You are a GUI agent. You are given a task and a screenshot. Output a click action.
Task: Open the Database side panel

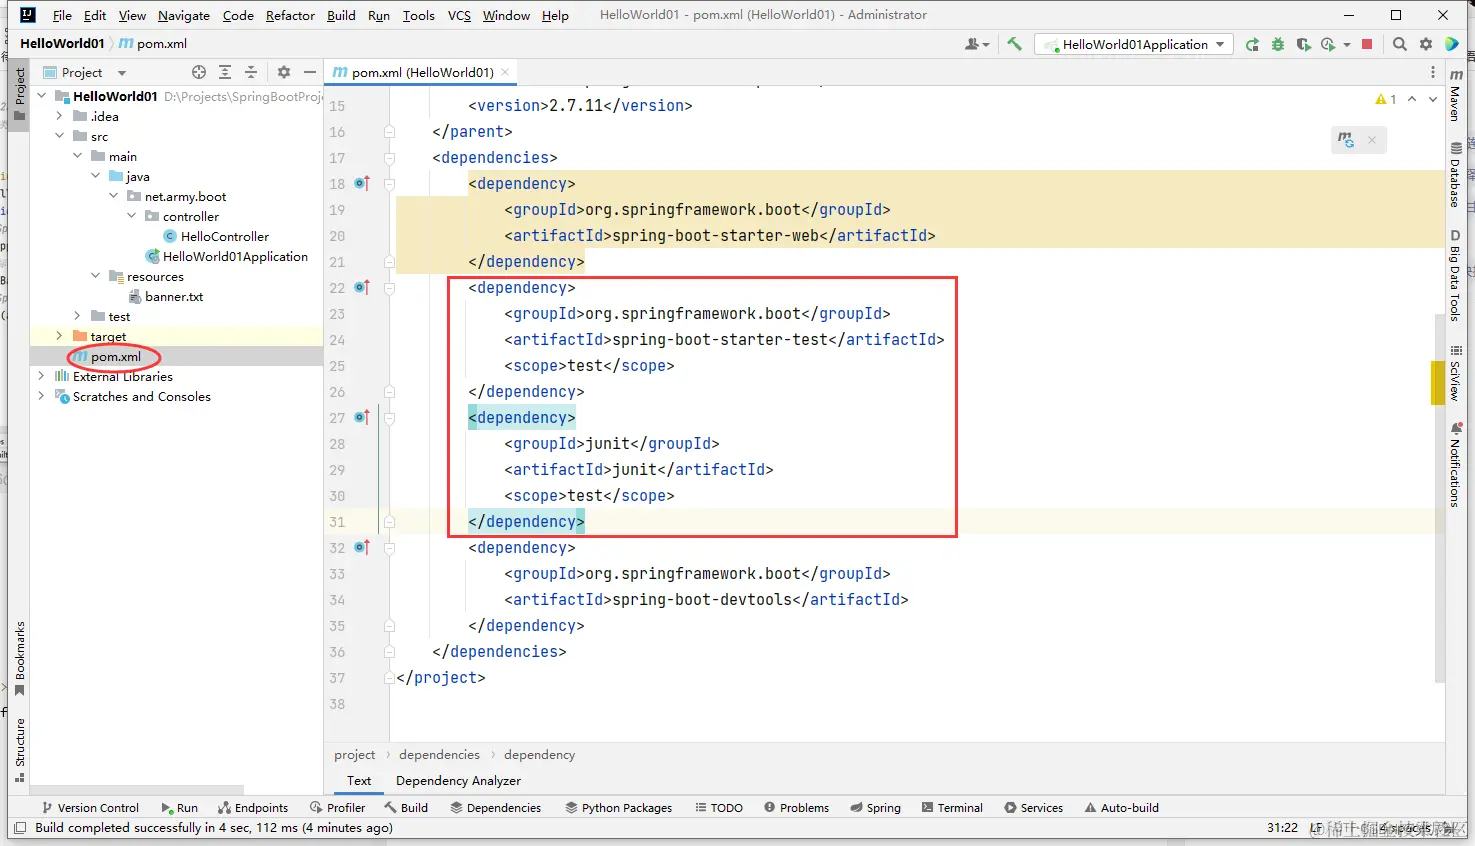coord(1455,175)
